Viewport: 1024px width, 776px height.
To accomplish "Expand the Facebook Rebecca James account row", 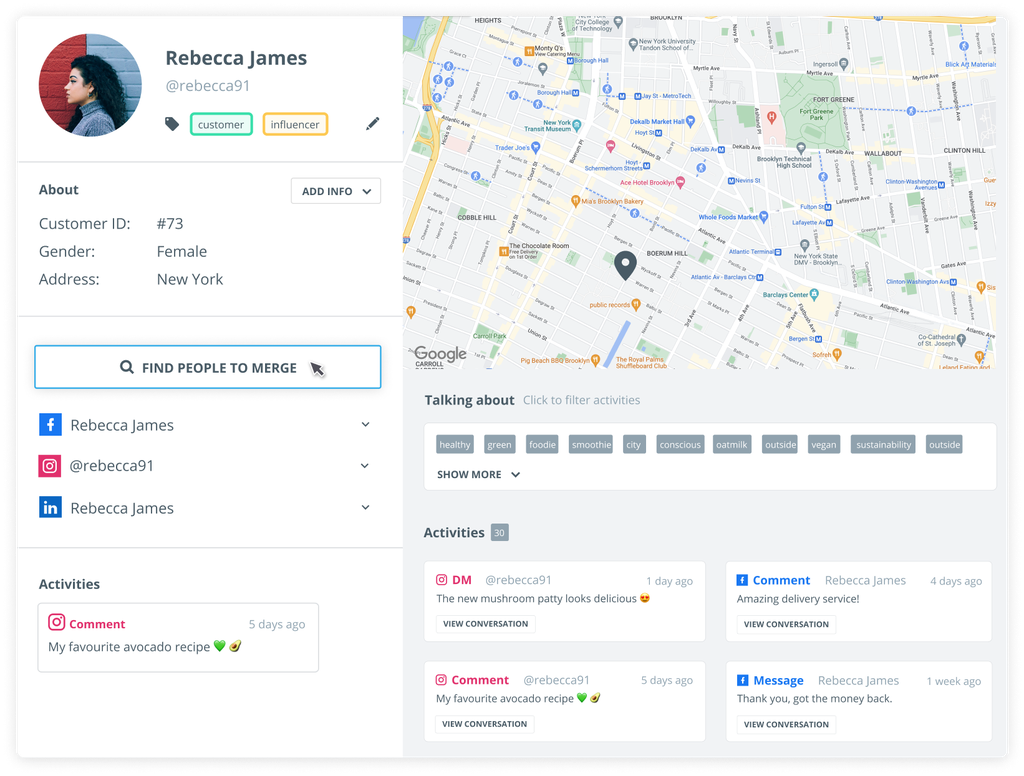I will [x=365, y=425].
